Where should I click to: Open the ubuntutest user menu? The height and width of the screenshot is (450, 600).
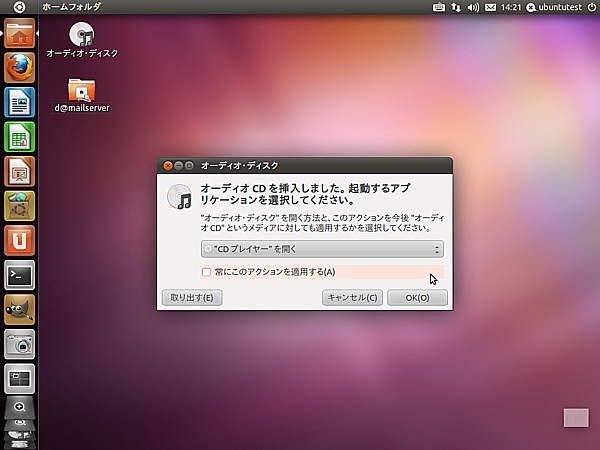click(554, 7)
